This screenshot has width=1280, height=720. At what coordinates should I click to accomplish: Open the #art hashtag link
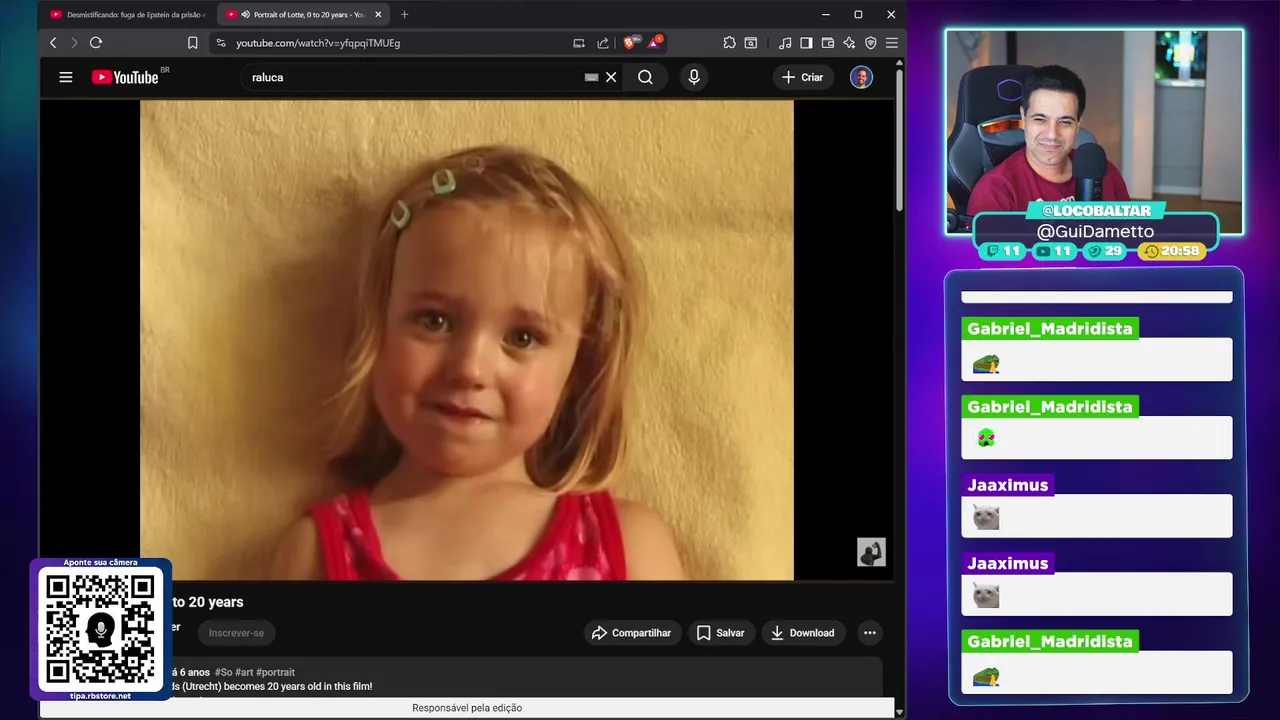click(244, 672)
